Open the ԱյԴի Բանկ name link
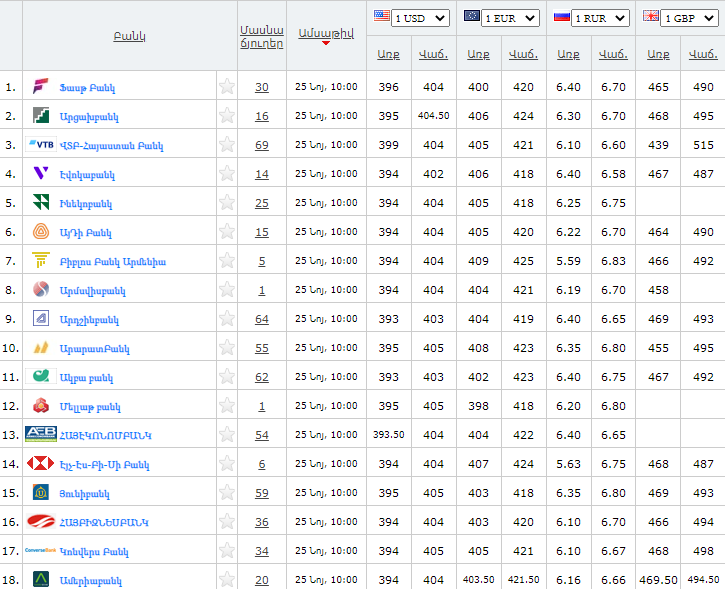This screenshot has width=725, height=589. point(86,233)
